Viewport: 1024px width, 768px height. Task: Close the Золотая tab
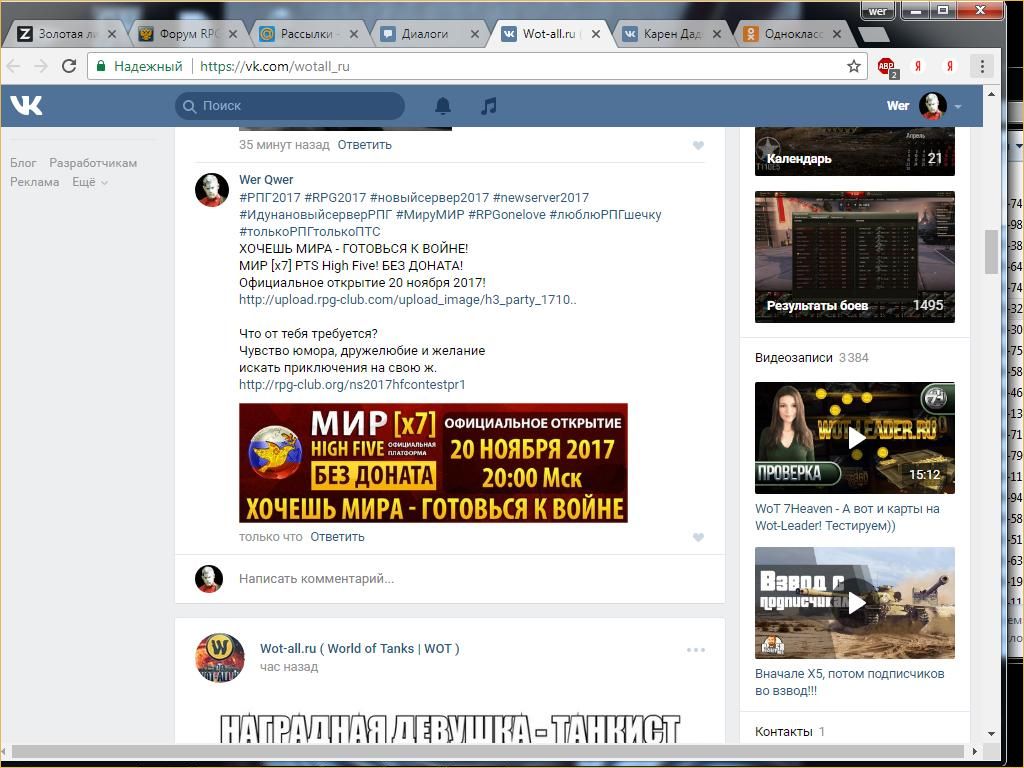[x=112, y=34]
